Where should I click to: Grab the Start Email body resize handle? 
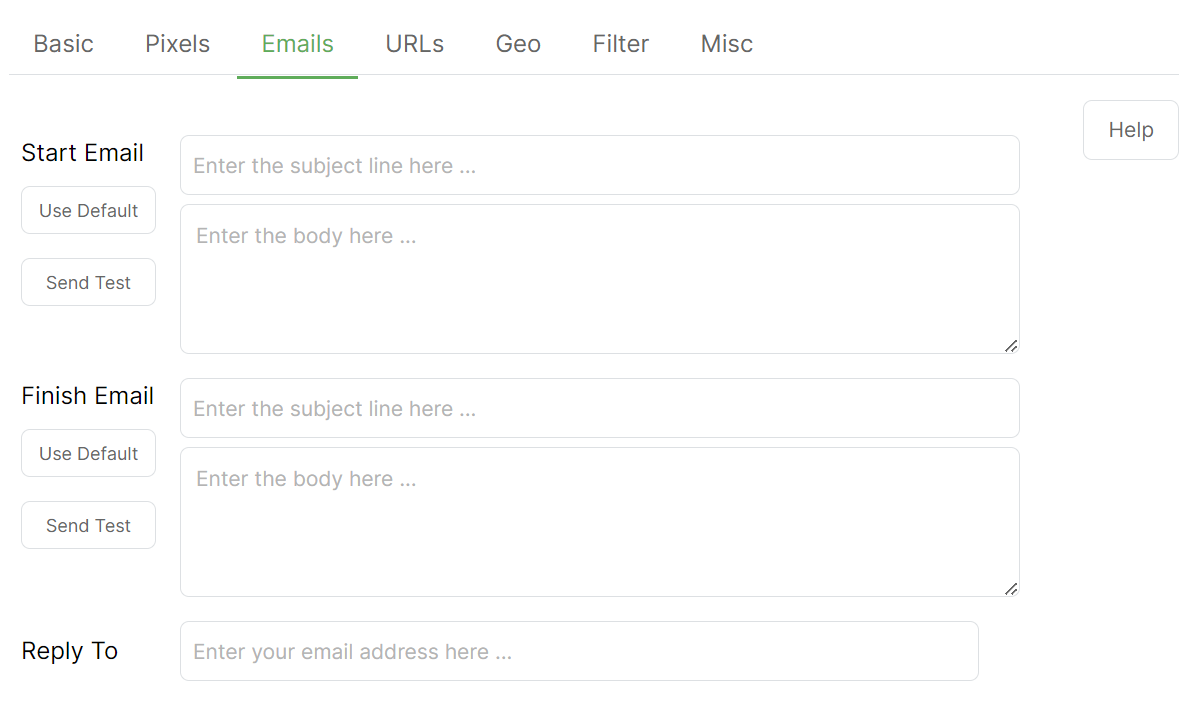pyautogui.click(x=1011, y=346)
